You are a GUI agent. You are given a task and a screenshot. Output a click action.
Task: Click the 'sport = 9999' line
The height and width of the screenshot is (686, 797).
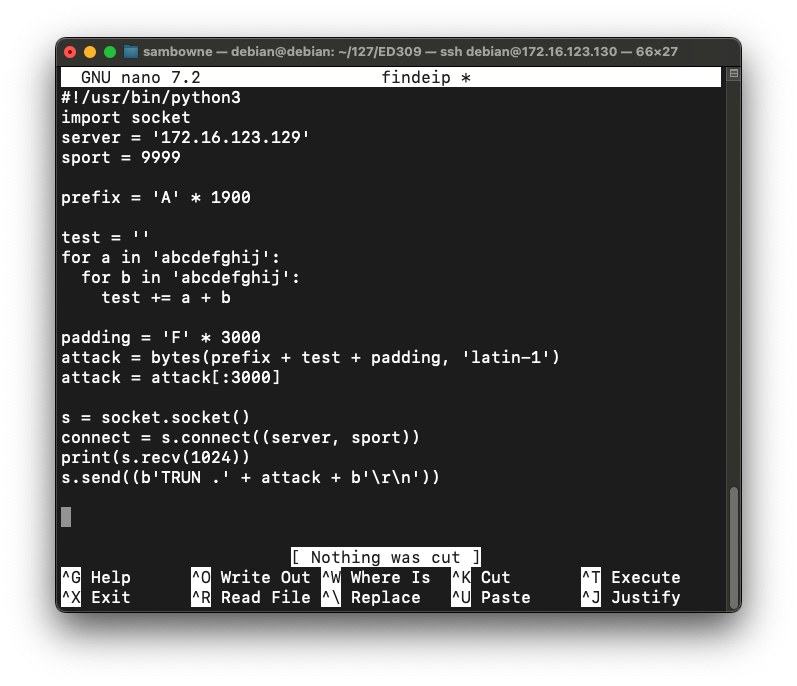(x=121, y=158)
